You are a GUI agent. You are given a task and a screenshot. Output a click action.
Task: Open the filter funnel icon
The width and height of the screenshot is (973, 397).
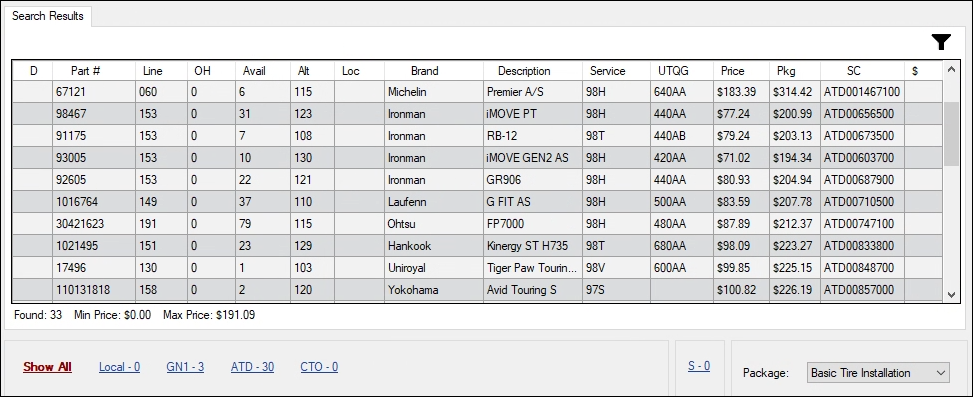pos(941,42)
